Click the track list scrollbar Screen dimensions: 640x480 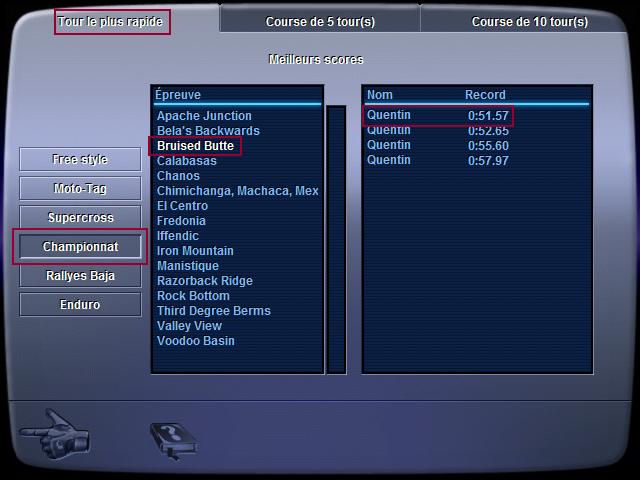336,238
